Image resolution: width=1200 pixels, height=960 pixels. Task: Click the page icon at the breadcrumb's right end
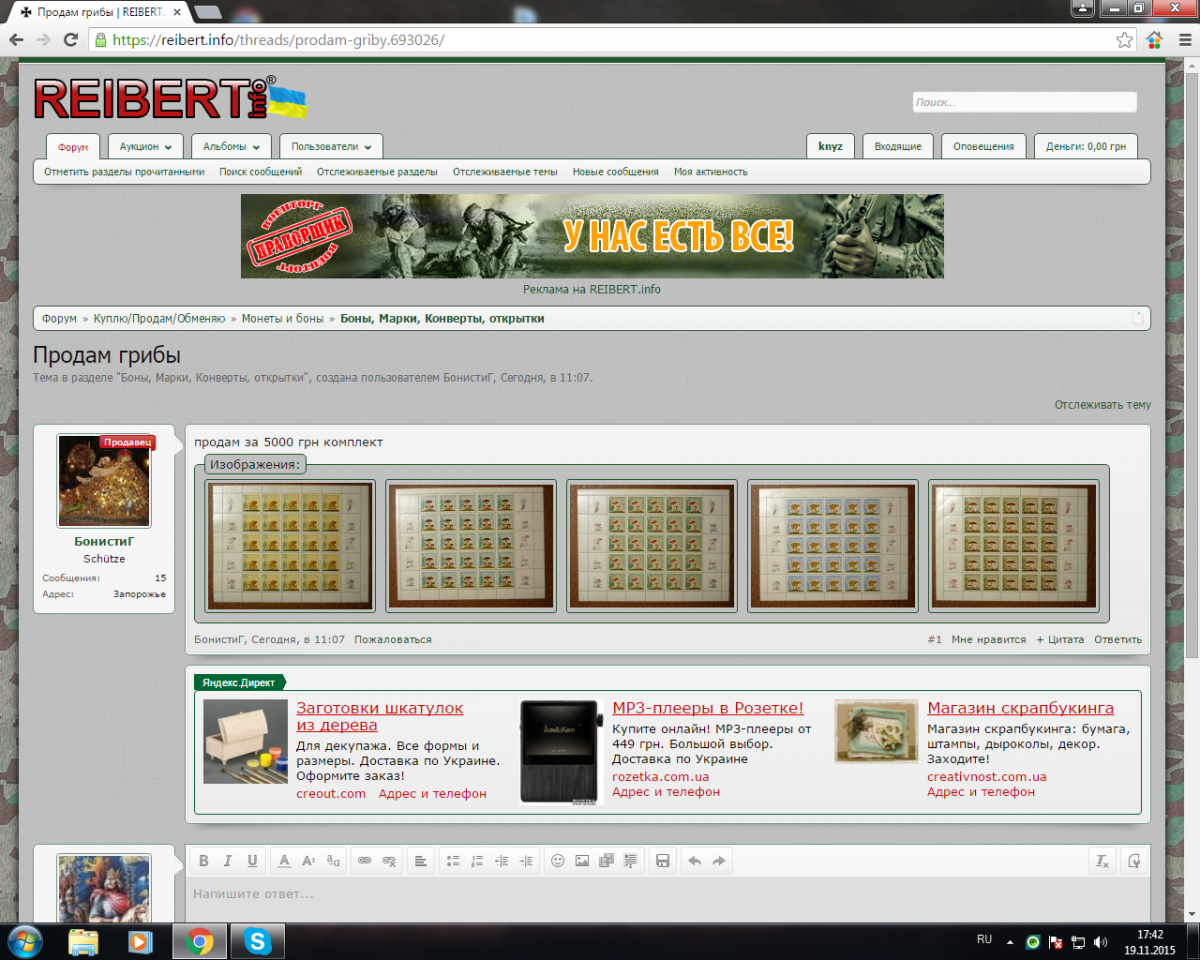point(1138,318)
